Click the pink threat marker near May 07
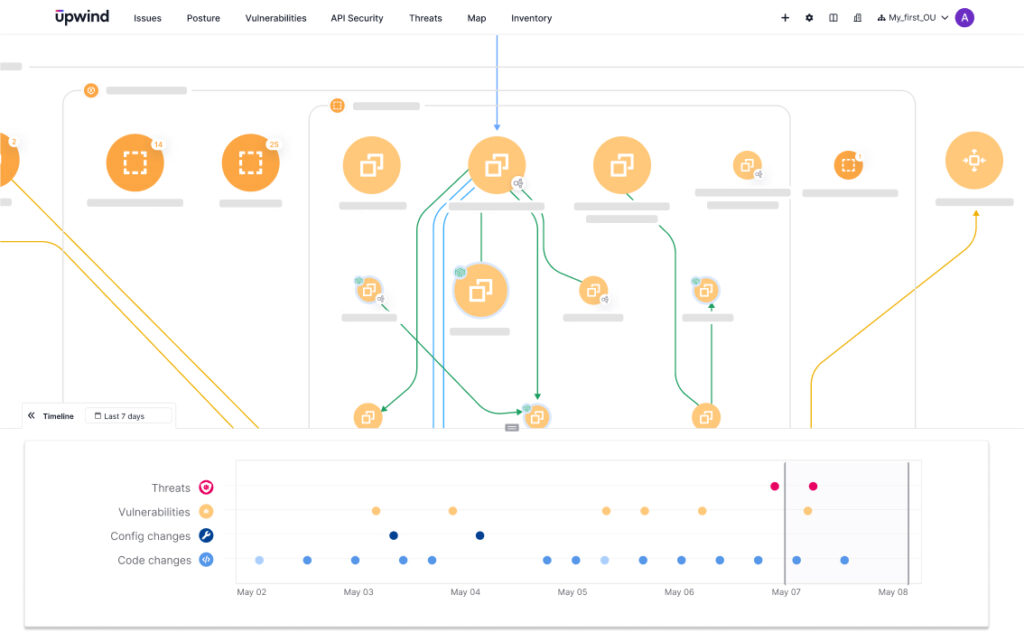This screenshot has width=1024, height=632. click(774, 486)
